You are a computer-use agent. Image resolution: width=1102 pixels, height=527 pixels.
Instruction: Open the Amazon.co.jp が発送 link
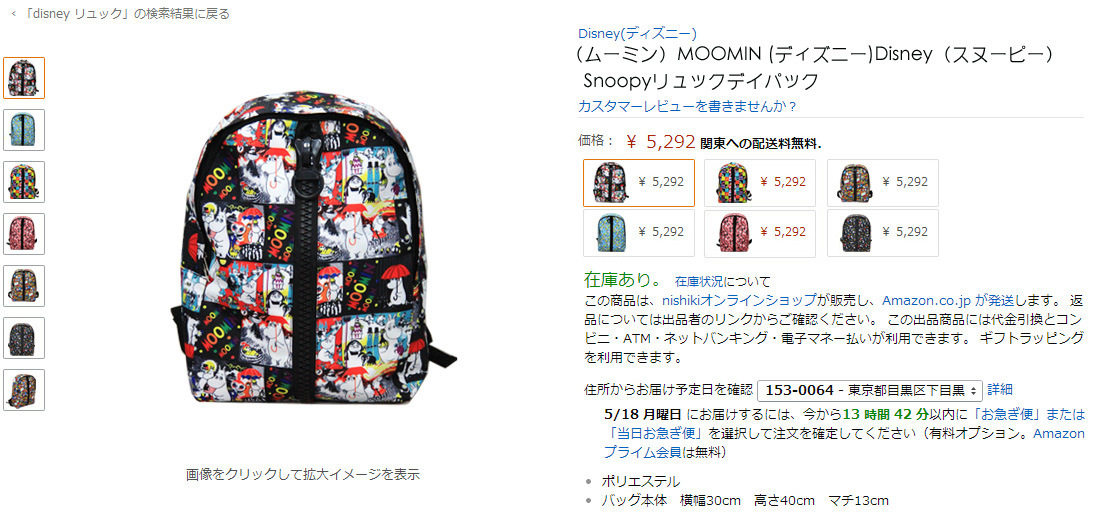(x=948, y=301)
